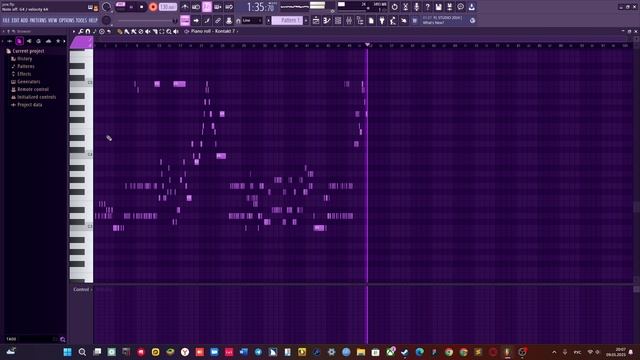Open the Mixer window icon
This screenshot has width=640, height=360.
(349, 20)
